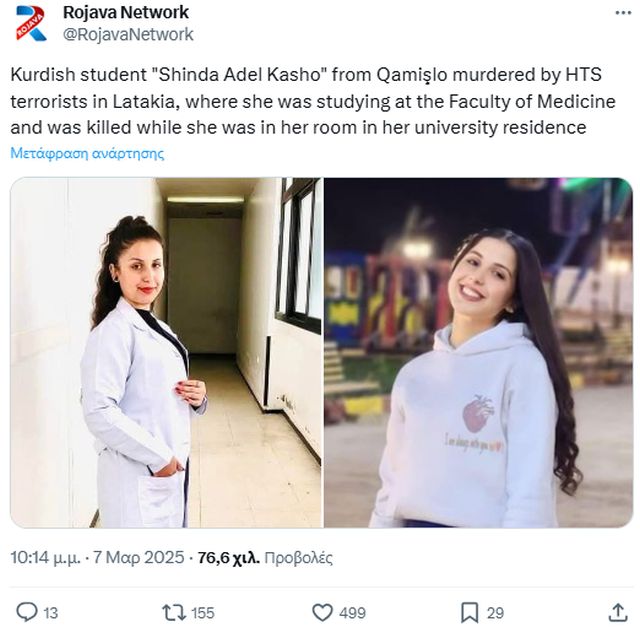Open the three-dot more options menu
The image size is (640, 633).
623,13
